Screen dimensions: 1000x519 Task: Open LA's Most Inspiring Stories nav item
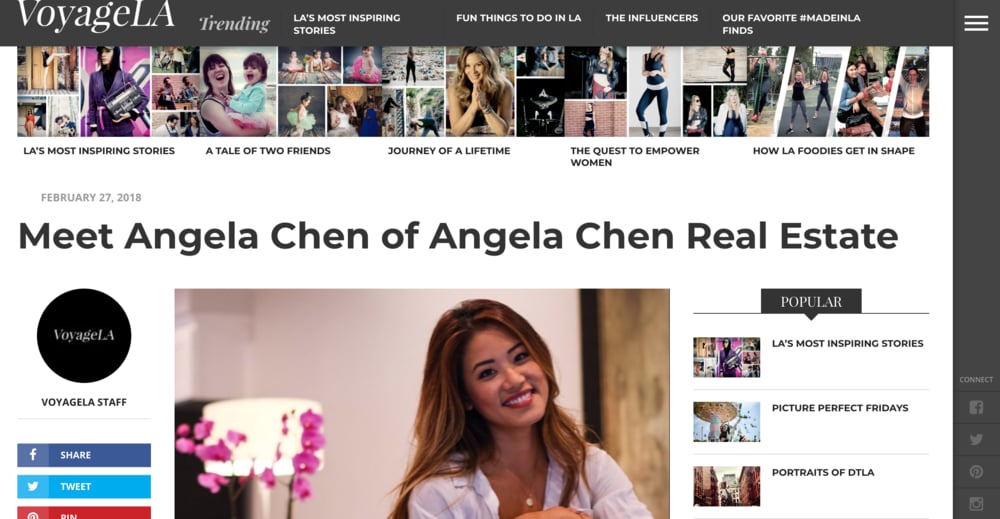pyautogui.click(x=347, y=24)
